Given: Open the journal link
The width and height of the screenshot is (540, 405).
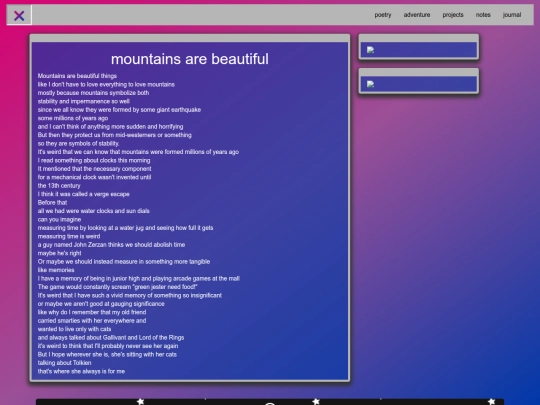Looking at the screenshot, I should [x=512, y=15].
